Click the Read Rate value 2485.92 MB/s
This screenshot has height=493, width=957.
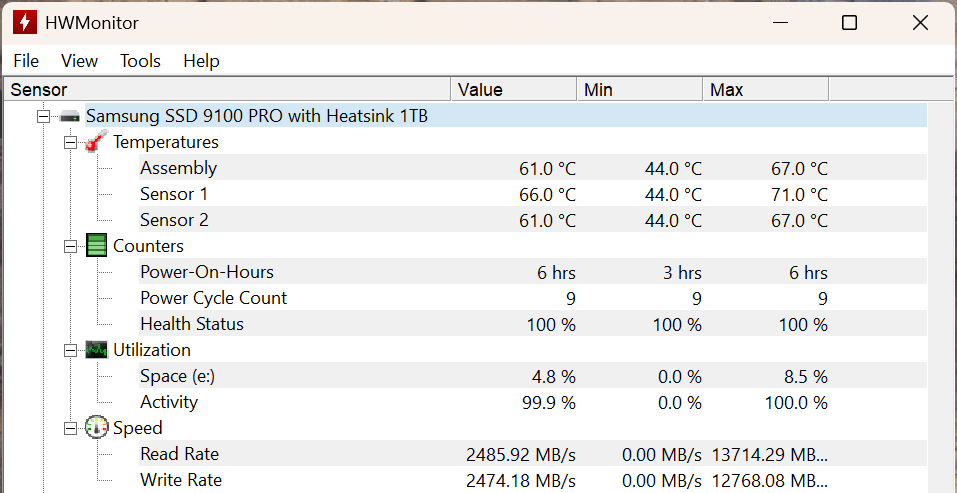[x=521, y=455]
